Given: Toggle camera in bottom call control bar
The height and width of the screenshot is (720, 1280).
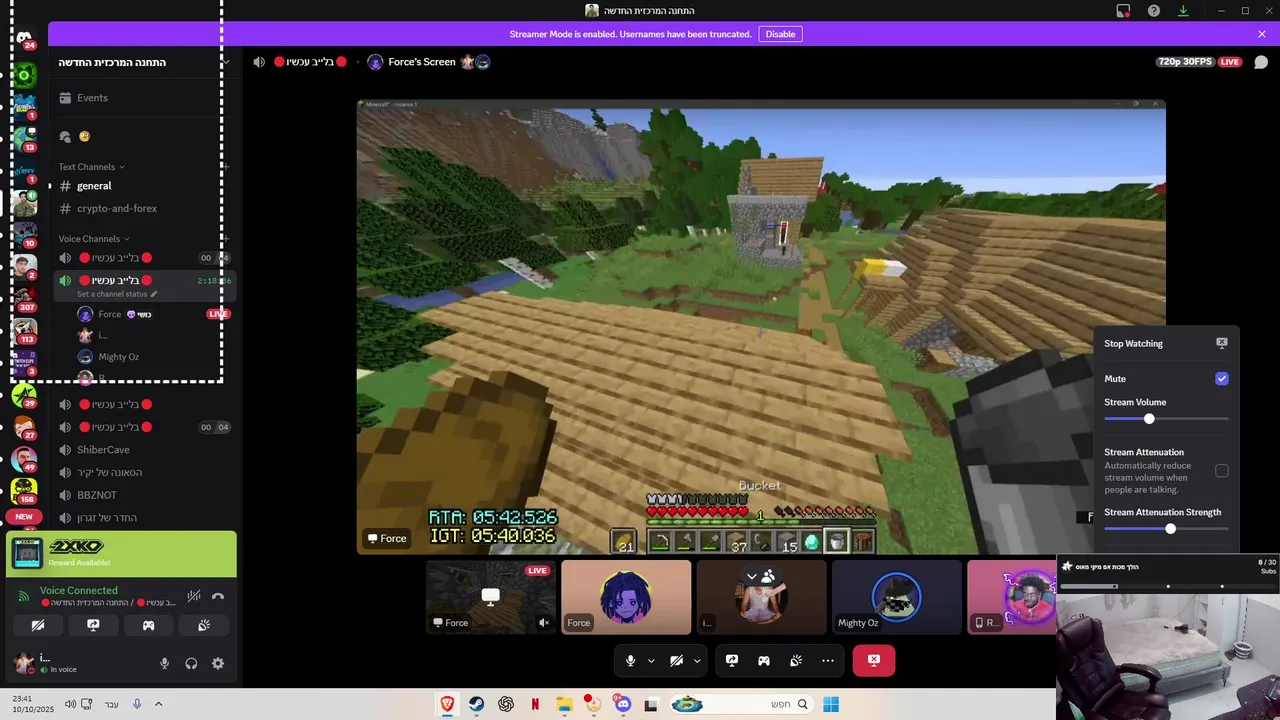Looking at the screenshot, I should coord(676,660).
